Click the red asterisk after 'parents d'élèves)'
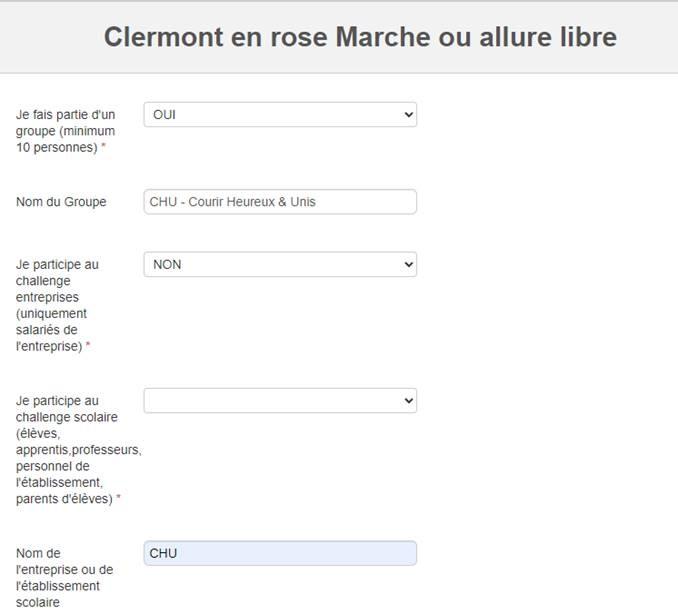The image size is (678, 614). 118,498
